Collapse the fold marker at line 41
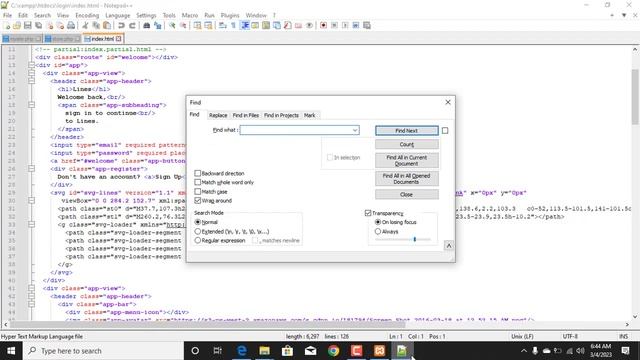640x360 pixels. tap(31, 288)
